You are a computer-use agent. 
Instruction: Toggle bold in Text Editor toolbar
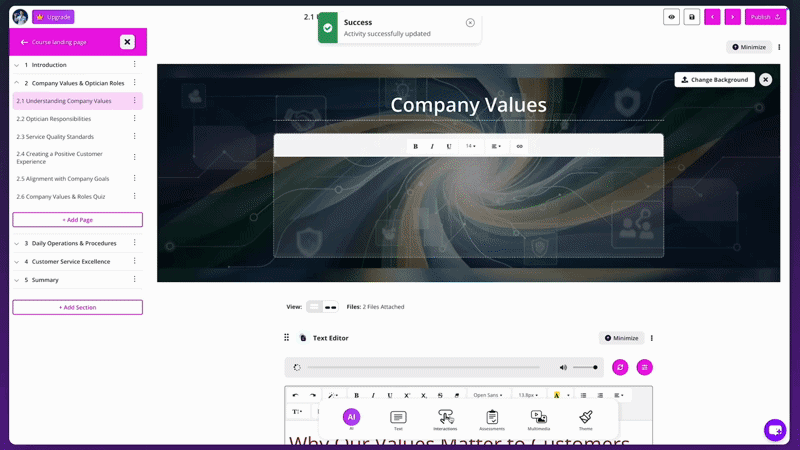(356, 395)
